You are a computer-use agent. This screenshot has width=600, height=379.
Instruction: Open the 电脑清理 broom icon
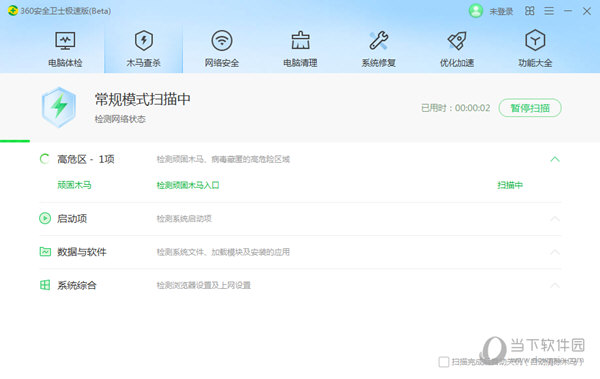300,41
